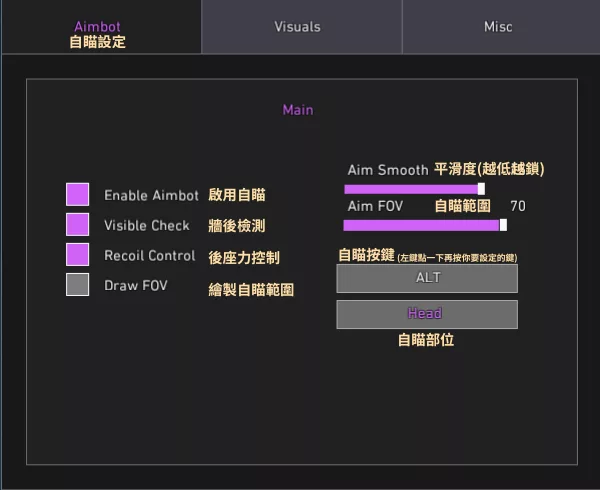Click the Recoil Control text label
Screen dimensions: 600x490
(x=149, y=256)
